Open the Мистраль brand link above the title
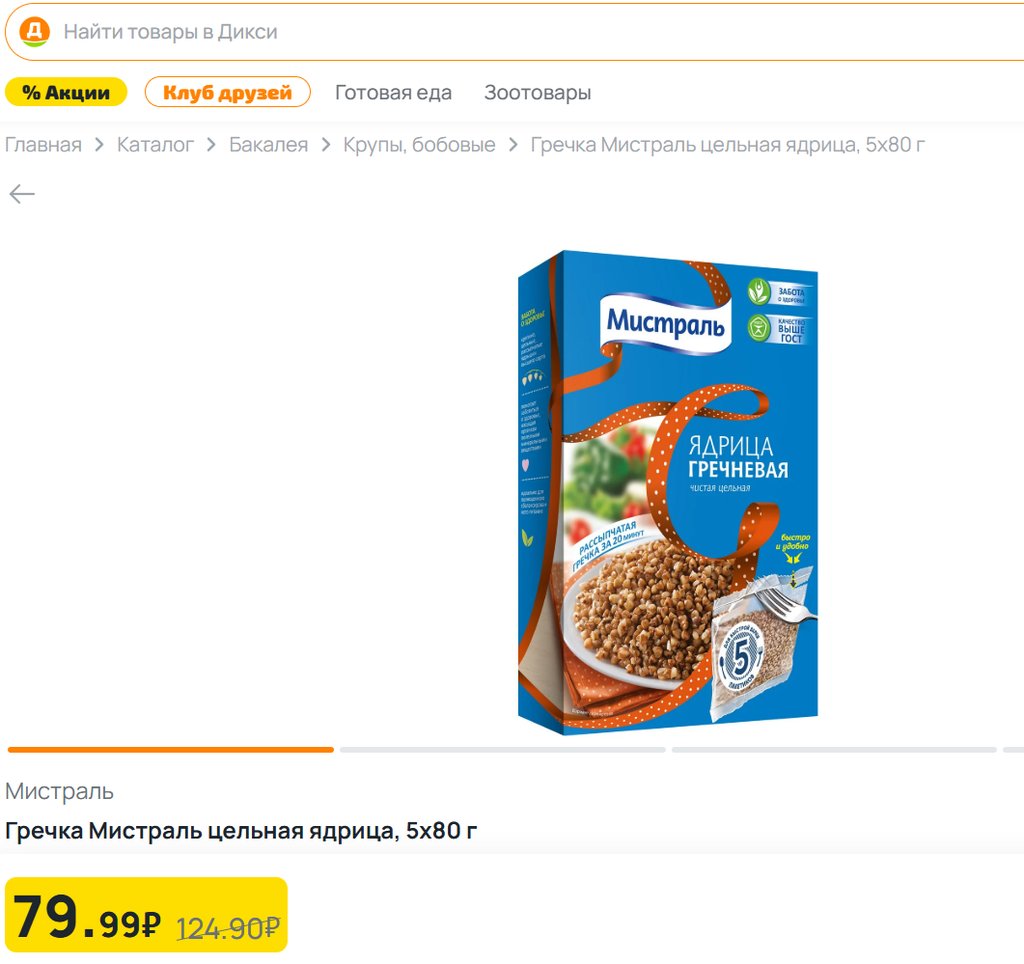The height and width of the screenshot is (964, 1024). pyautogui.click(x=59, y=792)
